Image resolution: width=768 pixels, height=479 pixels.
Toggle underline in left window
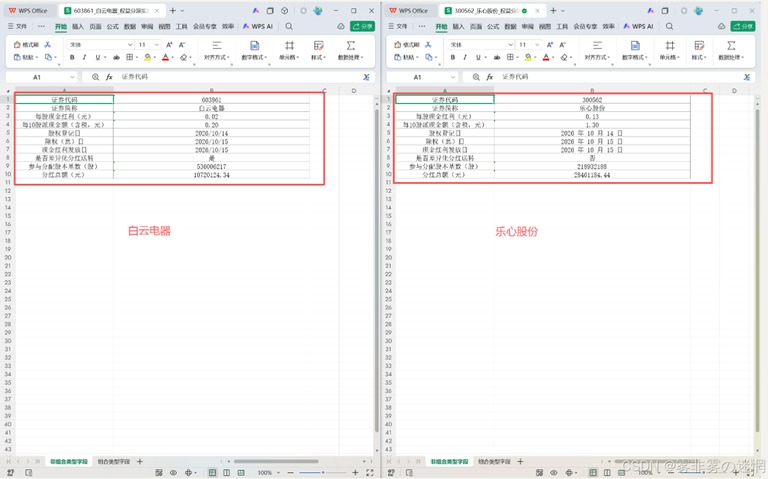point(97,57)
